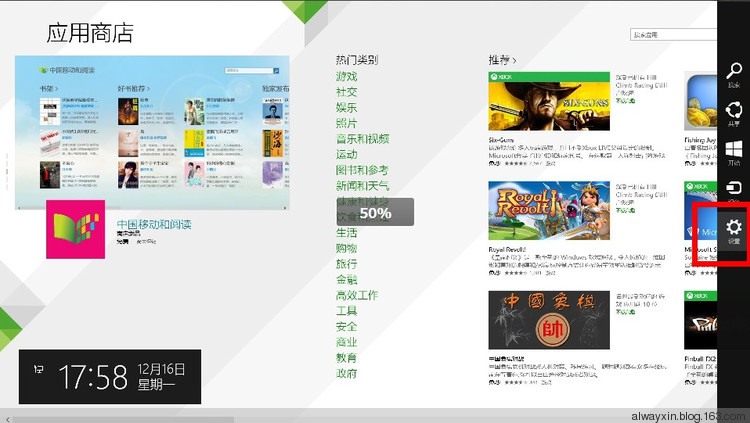Browse the 运动 category

pyautogui.click(x=346, y=155)
